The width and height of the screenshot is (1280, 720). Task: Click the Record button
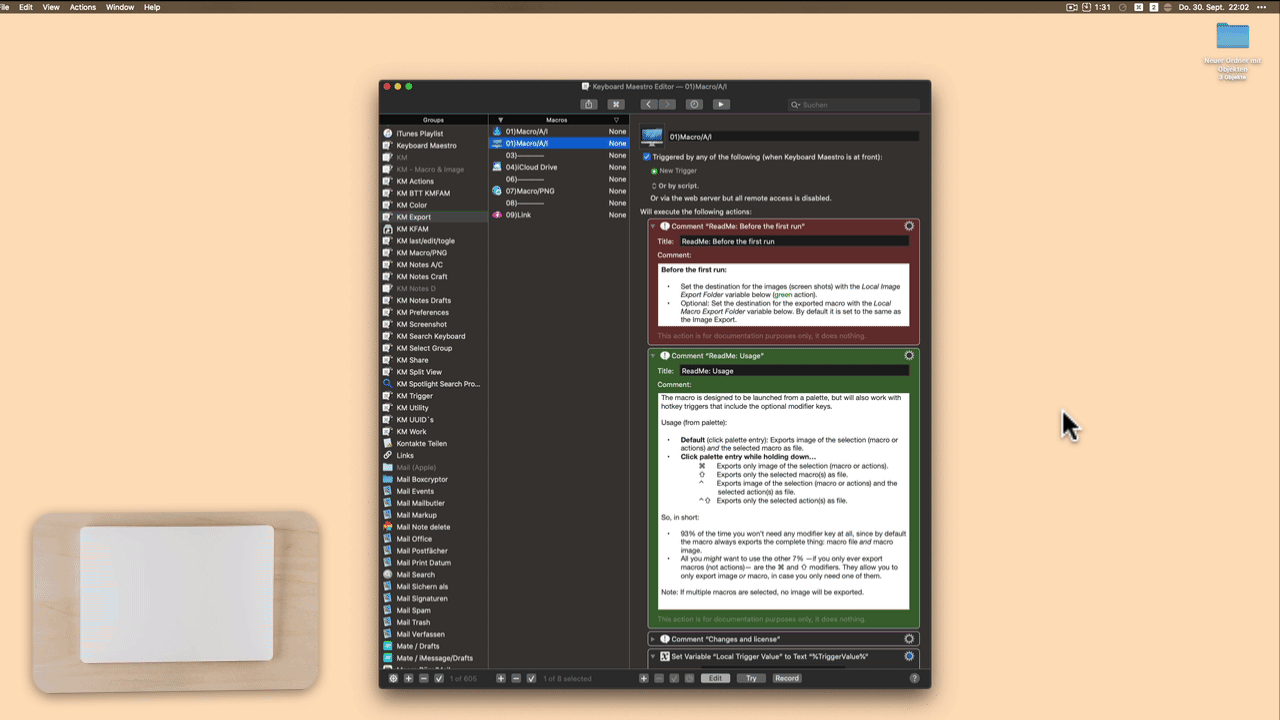pos(787,678)
